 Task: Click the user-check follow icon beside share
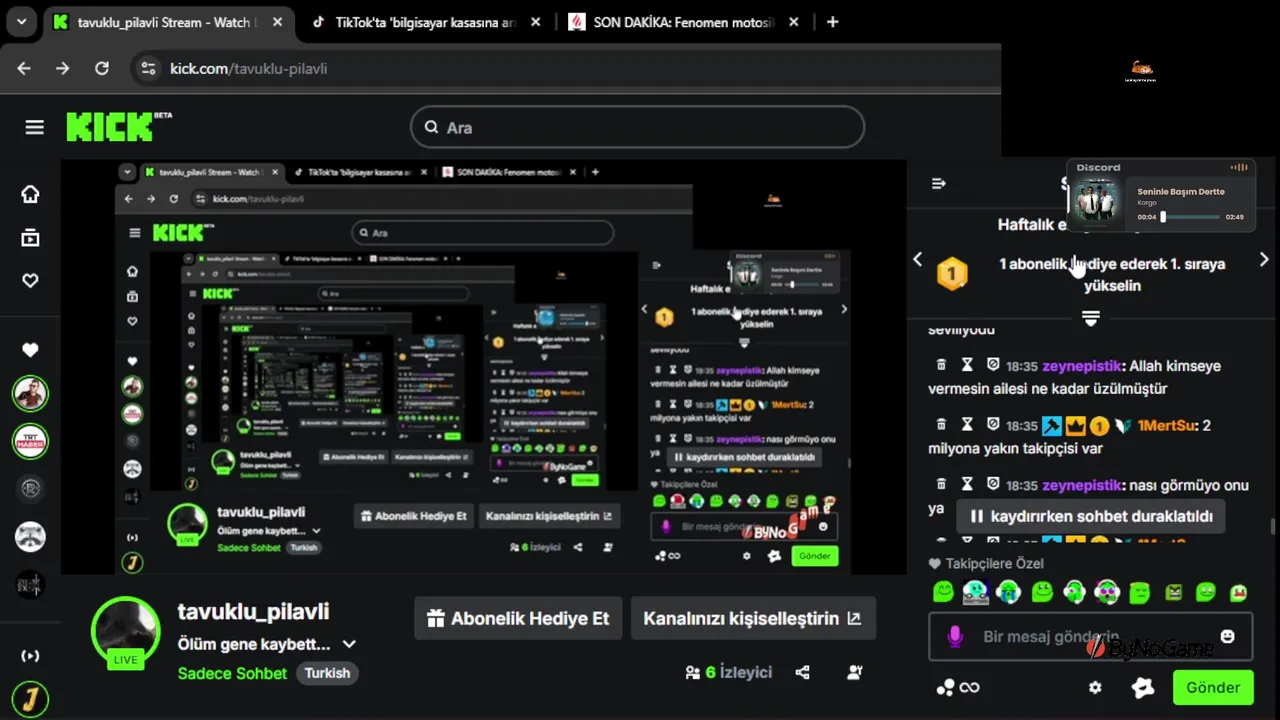(855, 672)
